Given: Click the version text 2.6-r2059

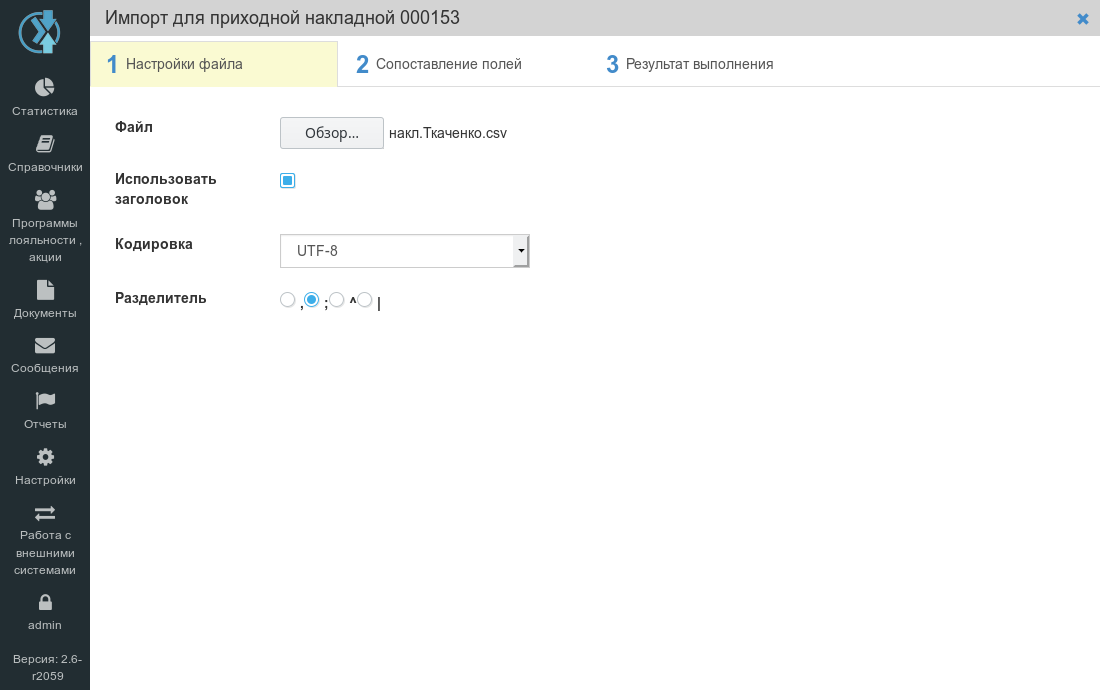Looking at the screenshot, I should (x=47, y=668).
